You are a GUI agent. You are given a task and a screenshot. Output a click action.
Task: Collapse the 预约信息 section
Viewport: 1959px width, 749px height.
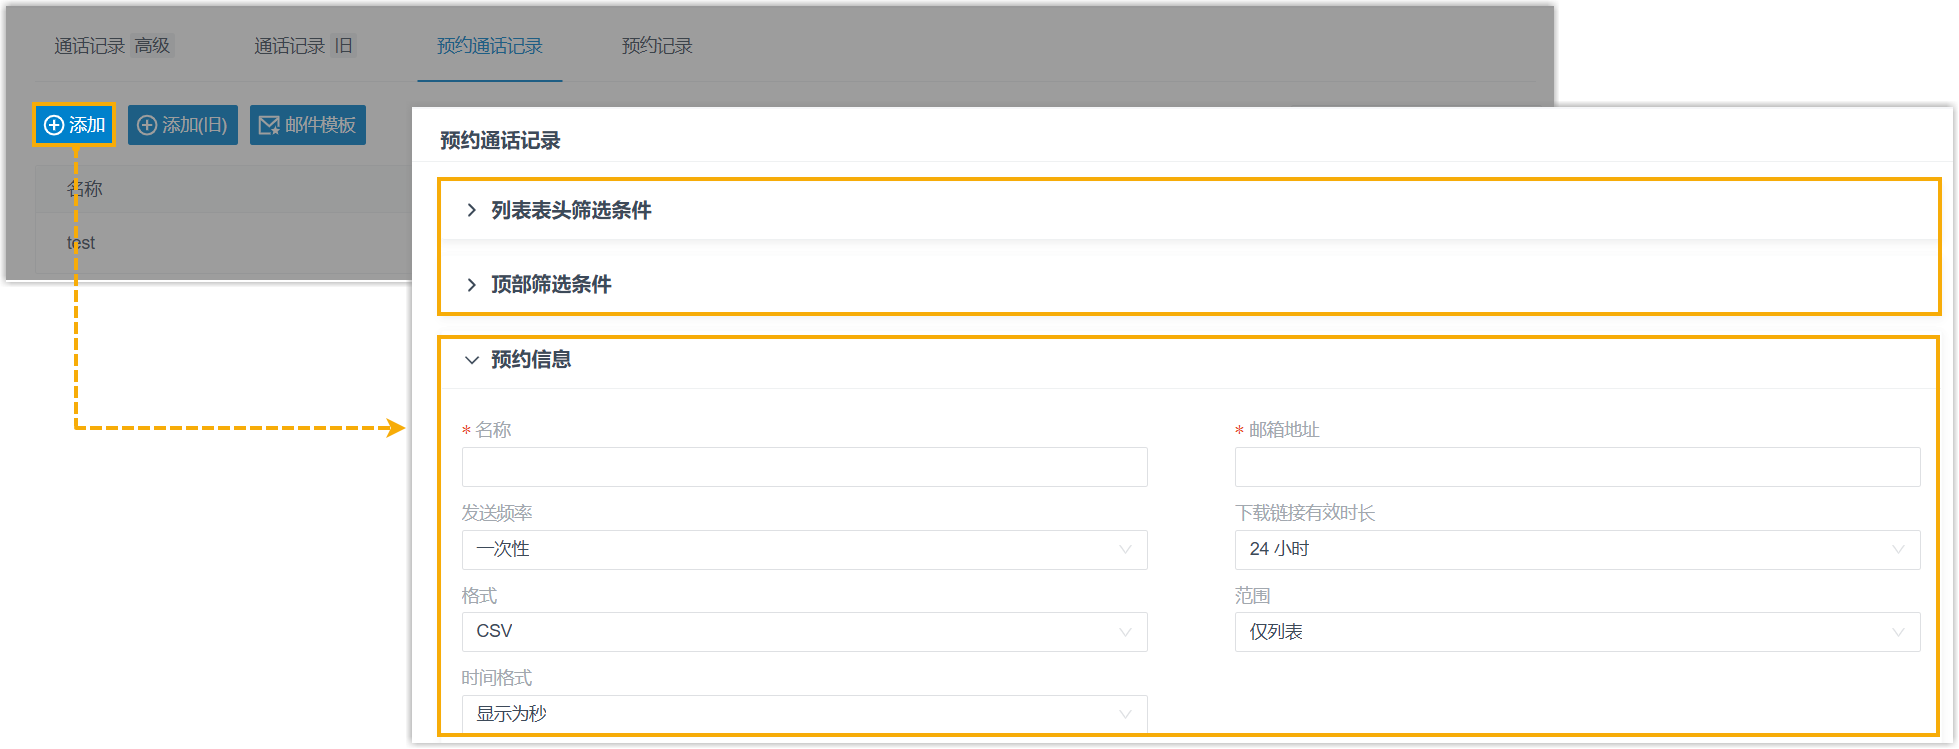coord(531,359)
